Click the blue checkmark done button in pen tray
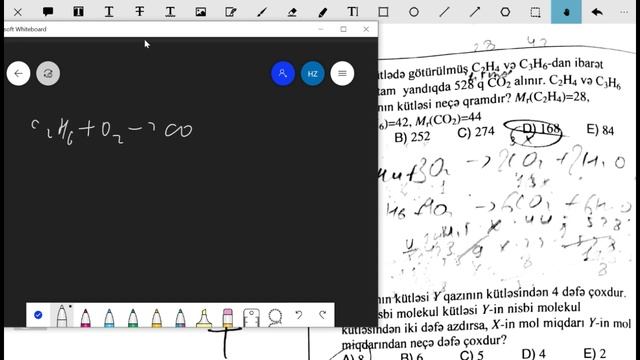The image size is (640, 360). coord(38,315)
